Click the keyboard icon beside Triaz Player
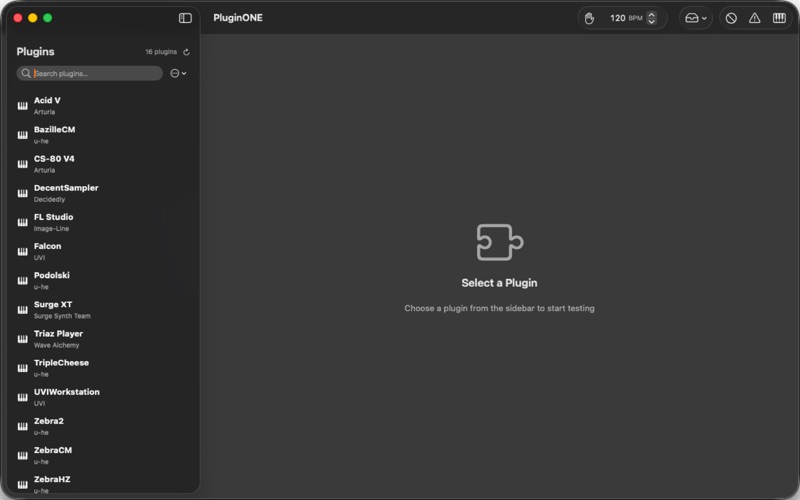The height and width of the screenshot is (500, 800). (x=22, y=338)
